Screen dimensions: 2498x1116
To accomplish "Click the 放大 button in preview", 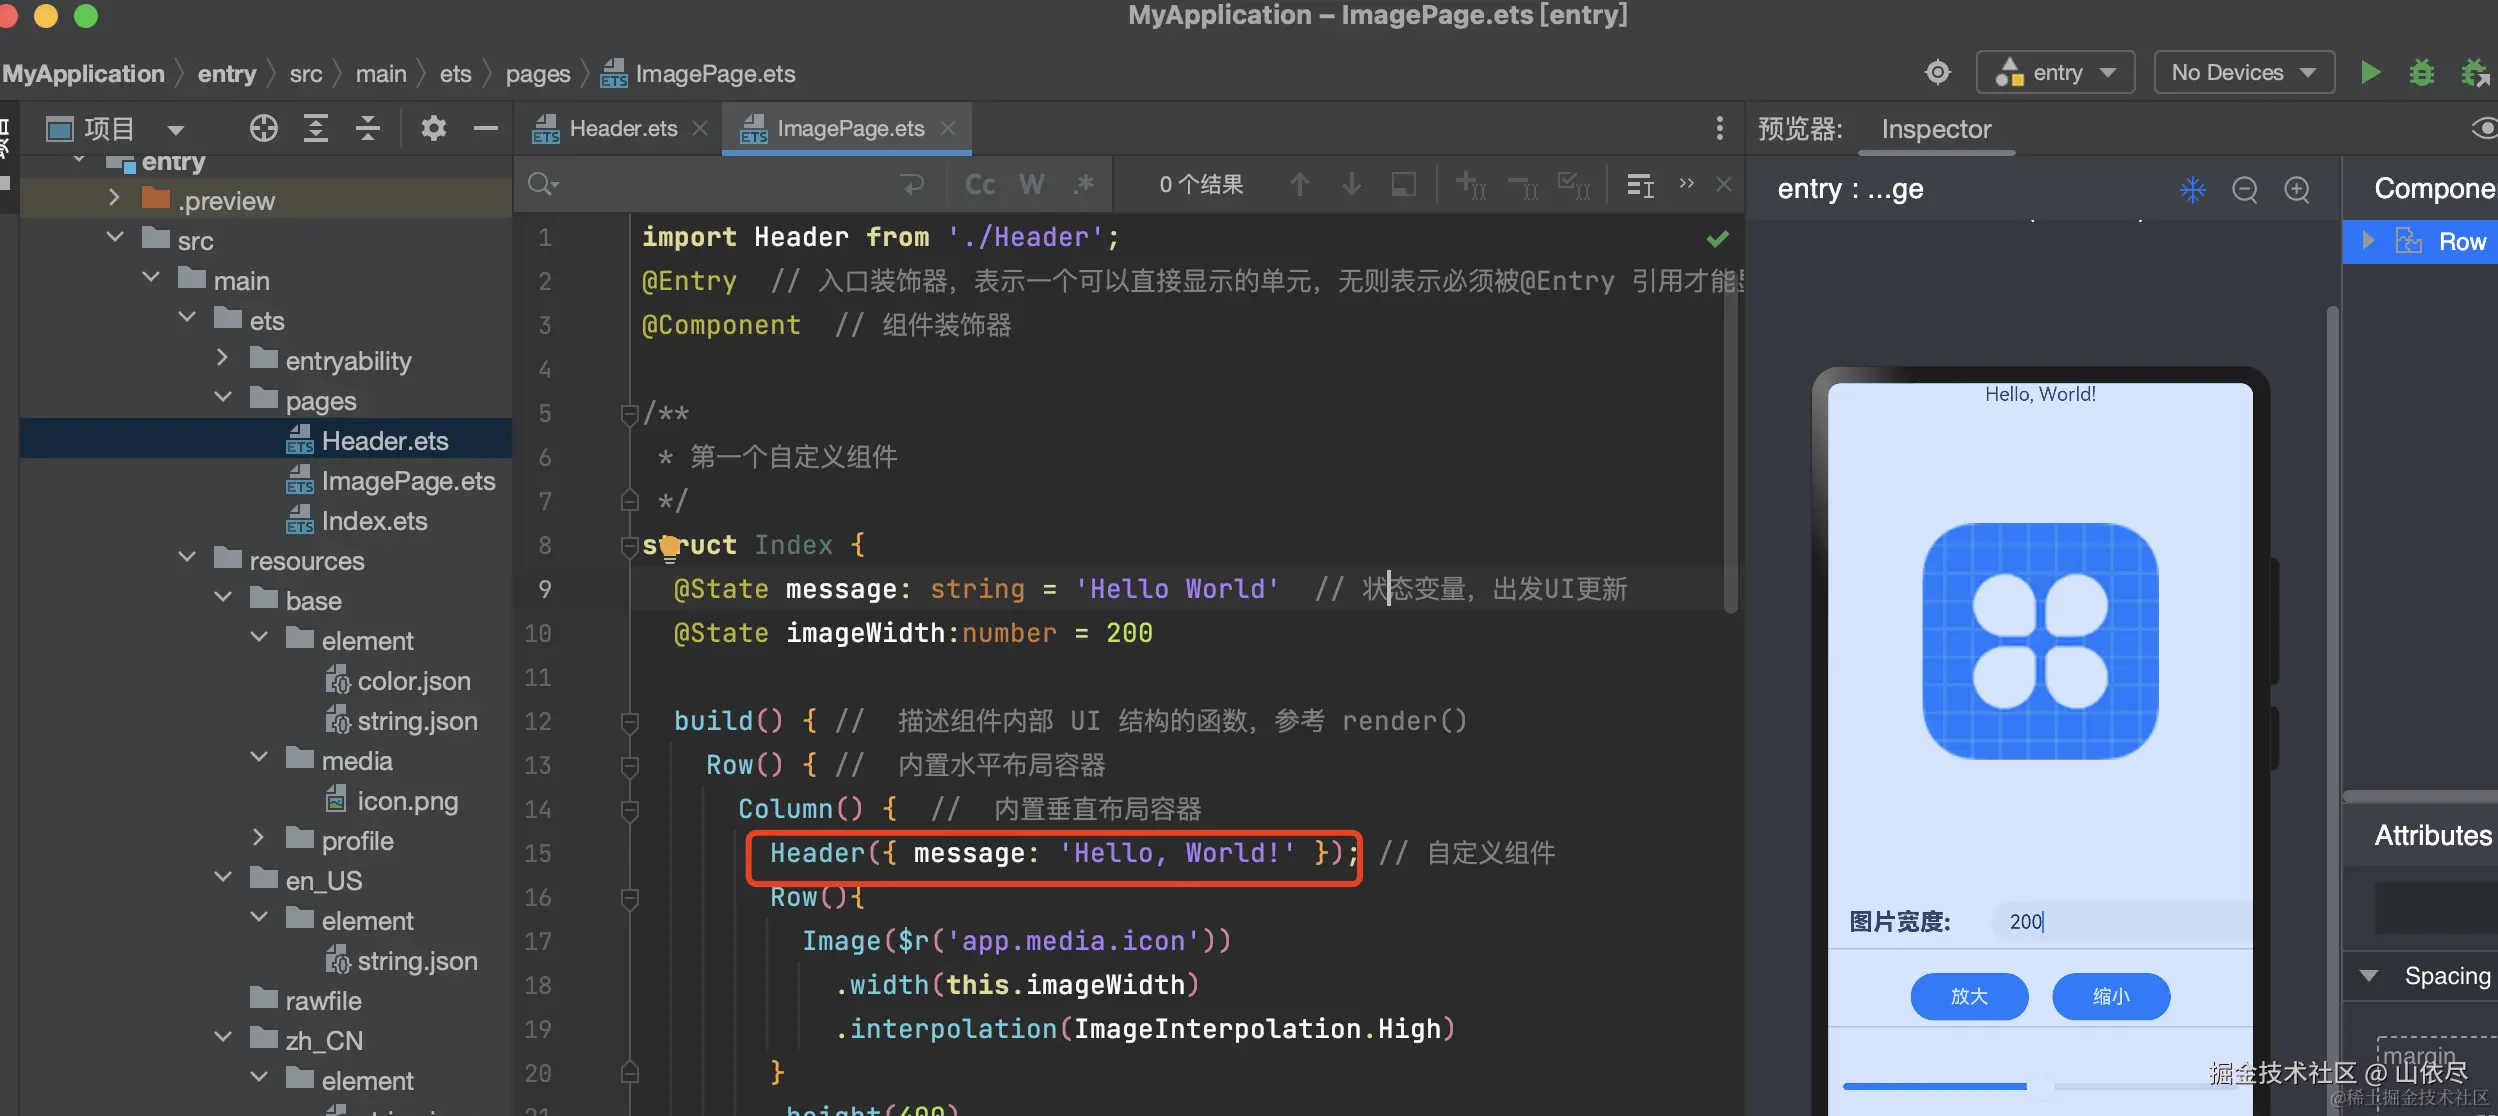I will pyautogui.click(x=1968, y=996).
